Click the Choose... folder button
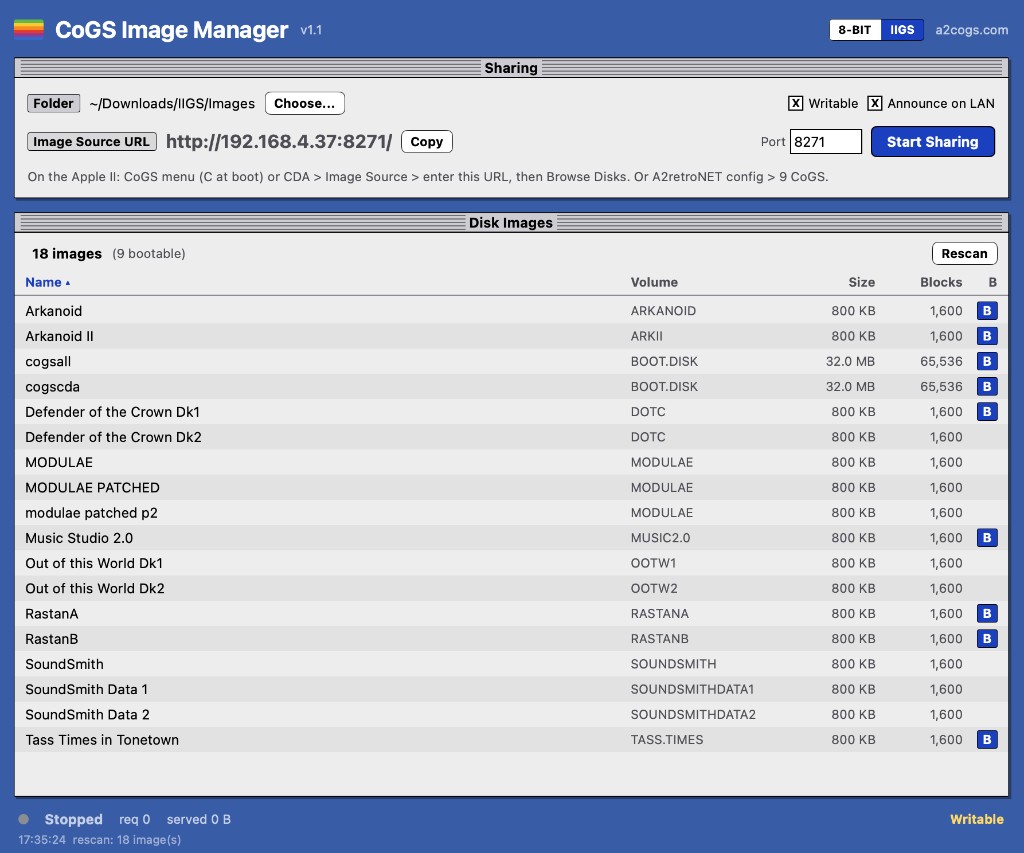The width and height of the screenshot is (1024, 853). tap(304, 103)
